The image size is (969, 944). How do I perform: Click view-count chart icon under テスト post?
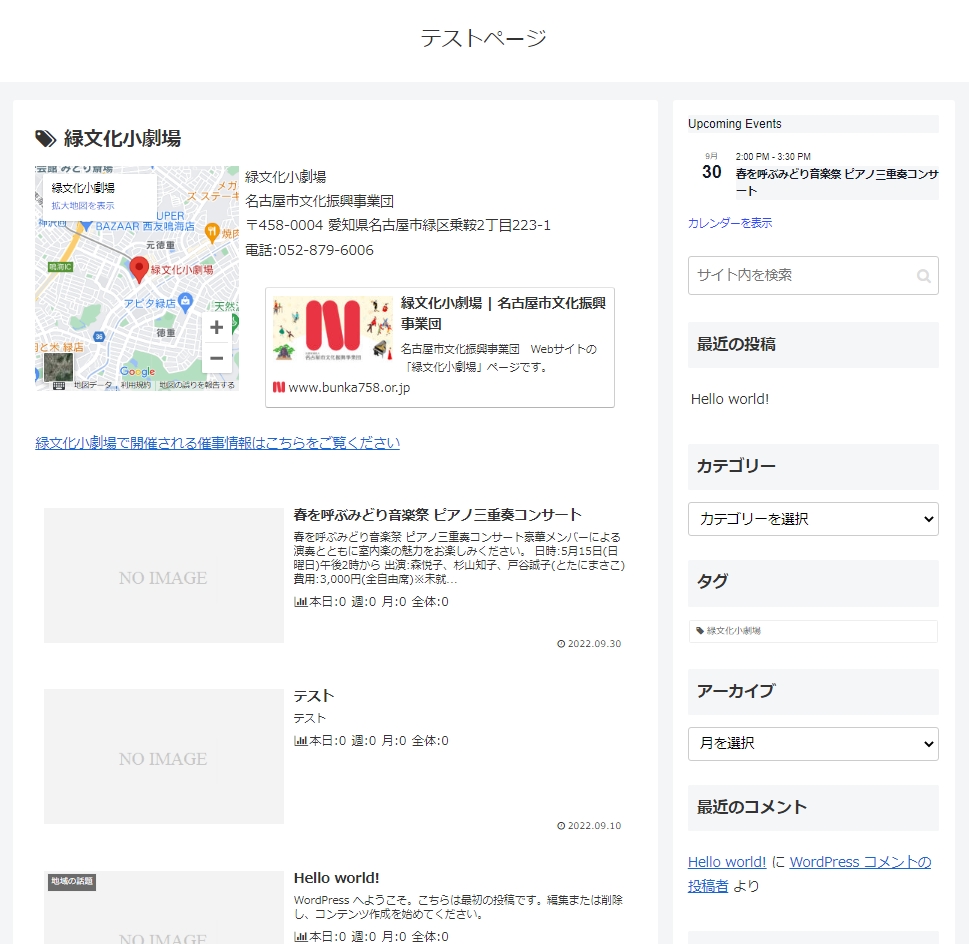click(x=300, y=741)
